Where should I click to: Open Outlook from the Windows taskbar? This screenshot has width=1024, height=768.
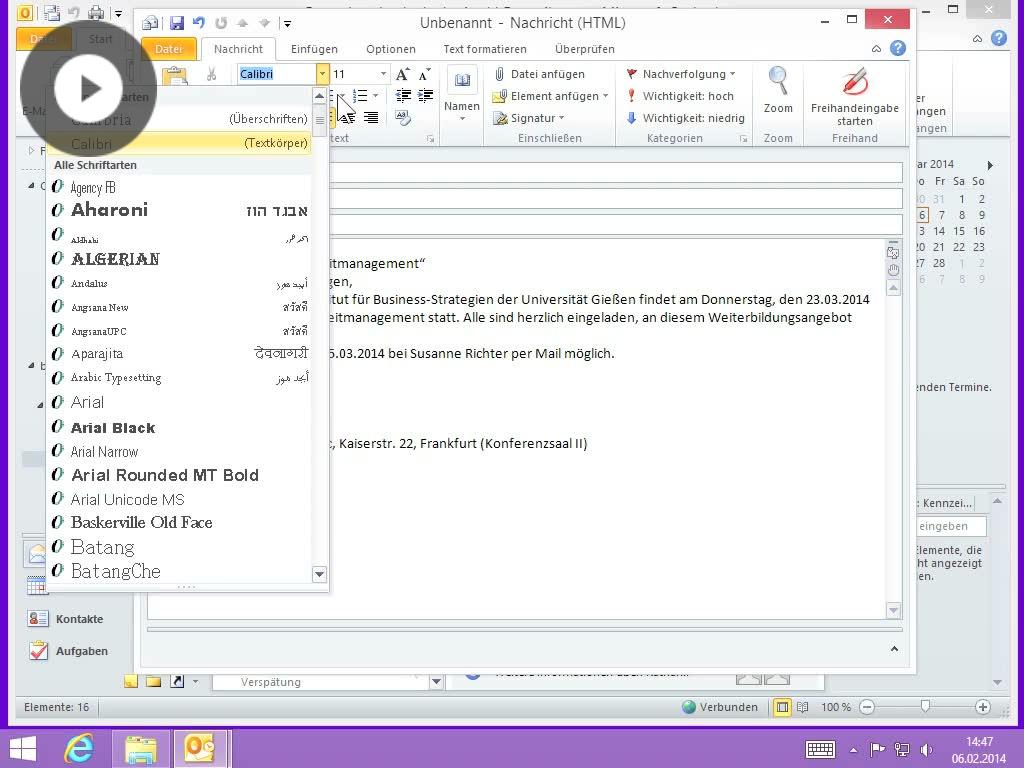200,747
